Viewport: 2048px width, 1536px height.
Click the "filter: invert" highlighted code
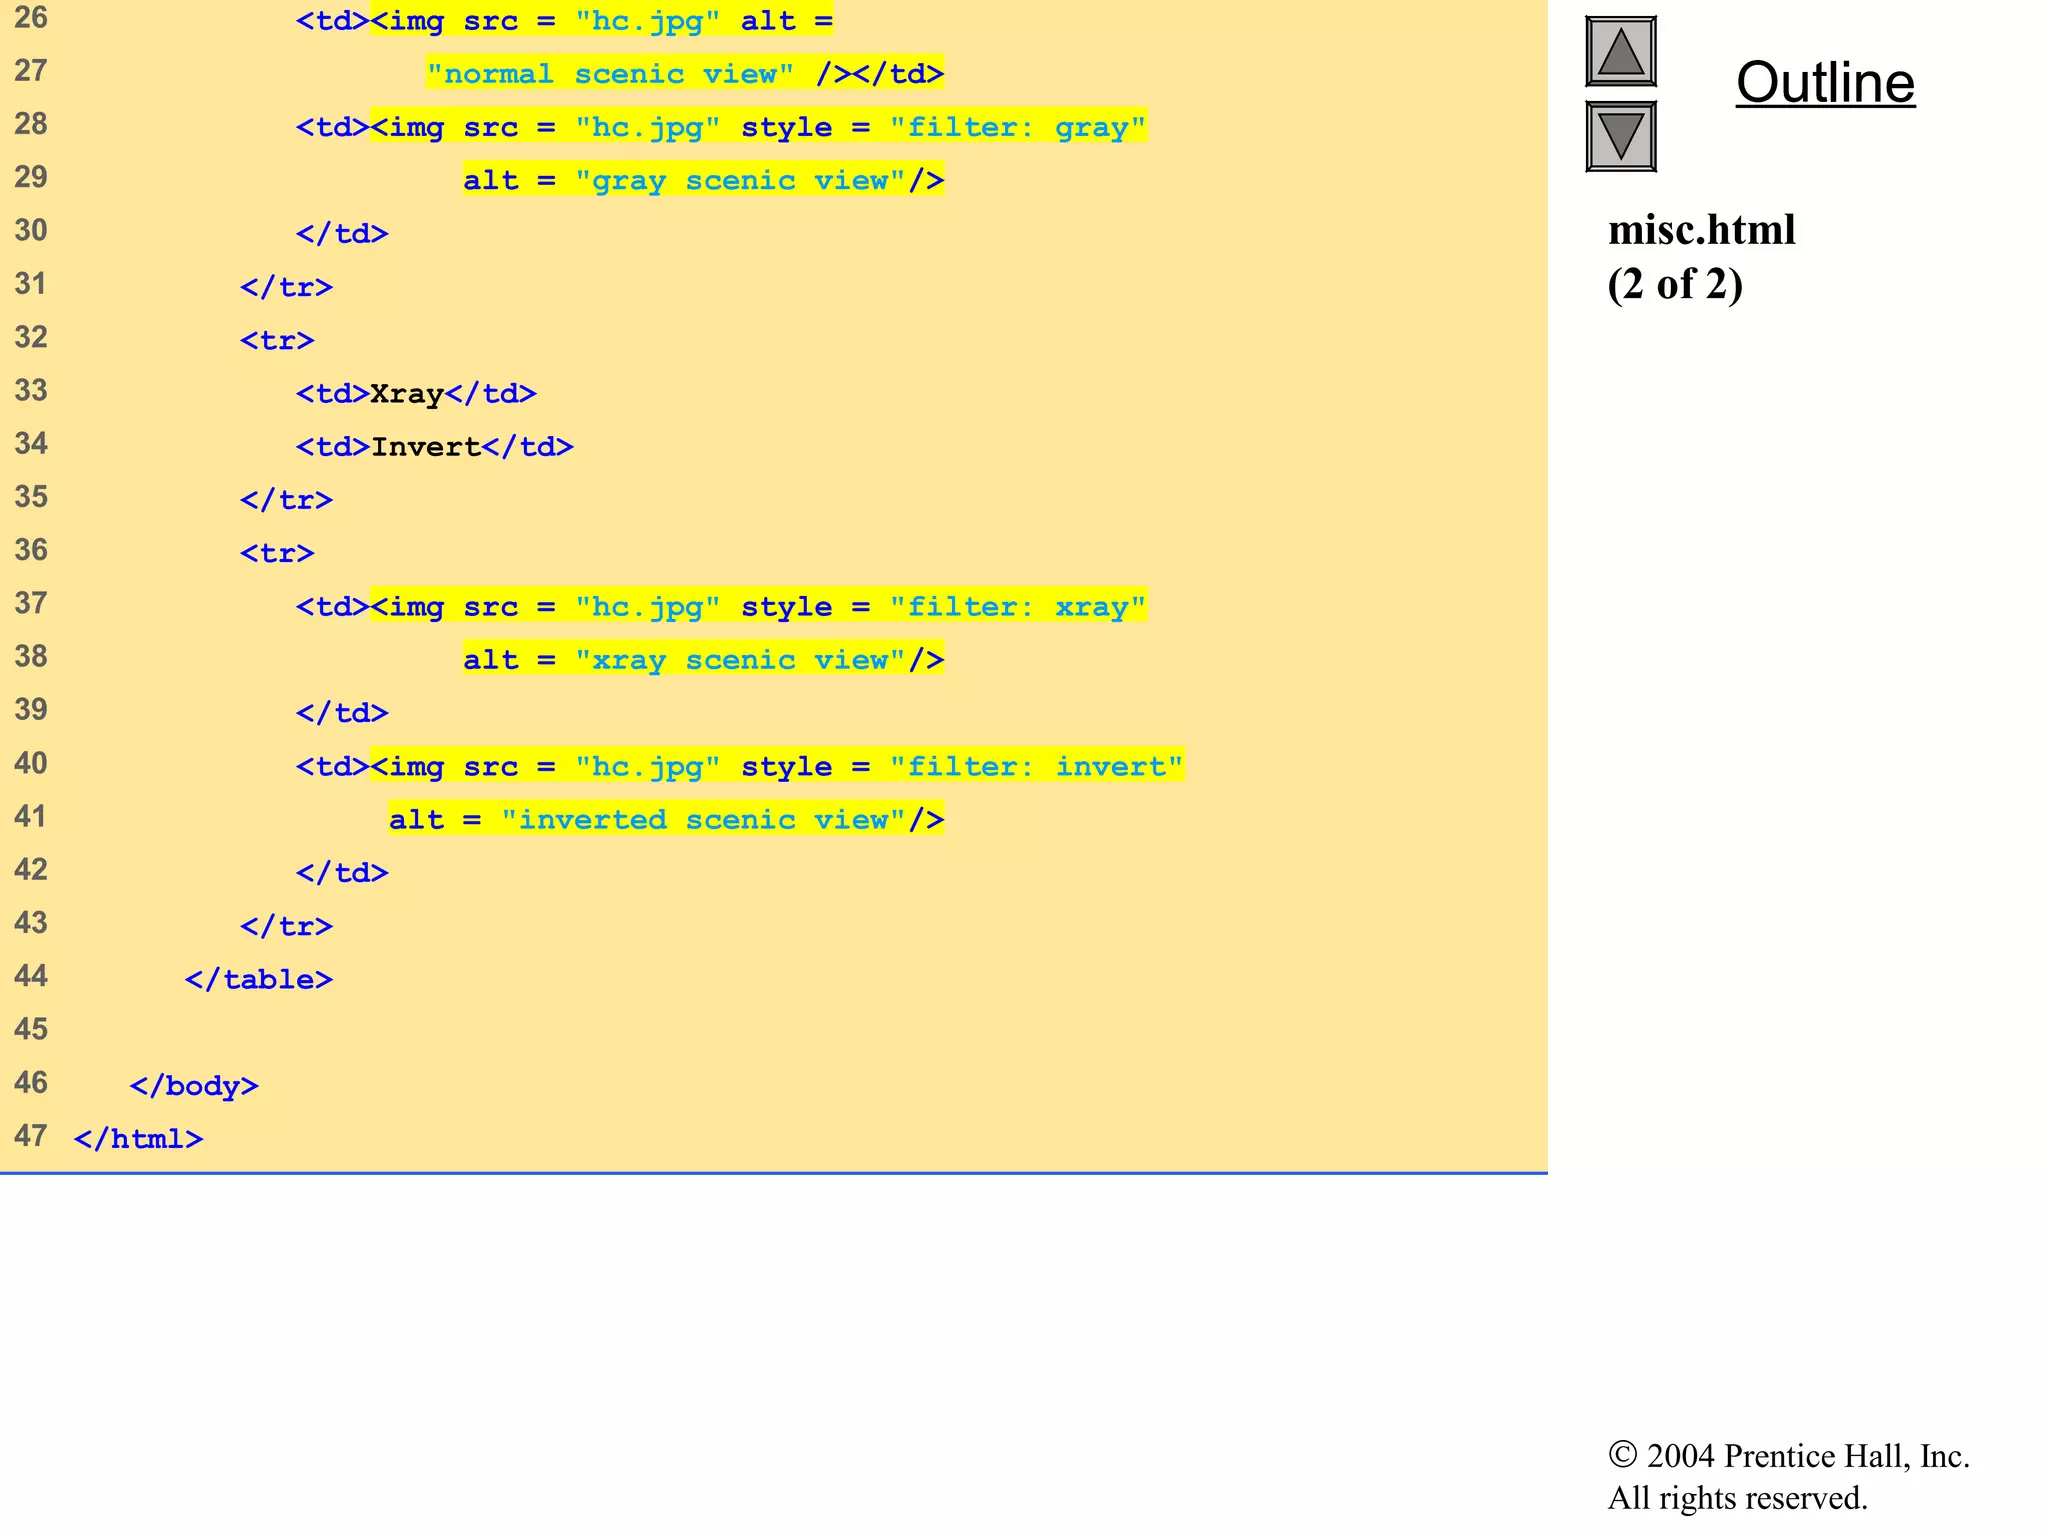(x=1036, y=767)
